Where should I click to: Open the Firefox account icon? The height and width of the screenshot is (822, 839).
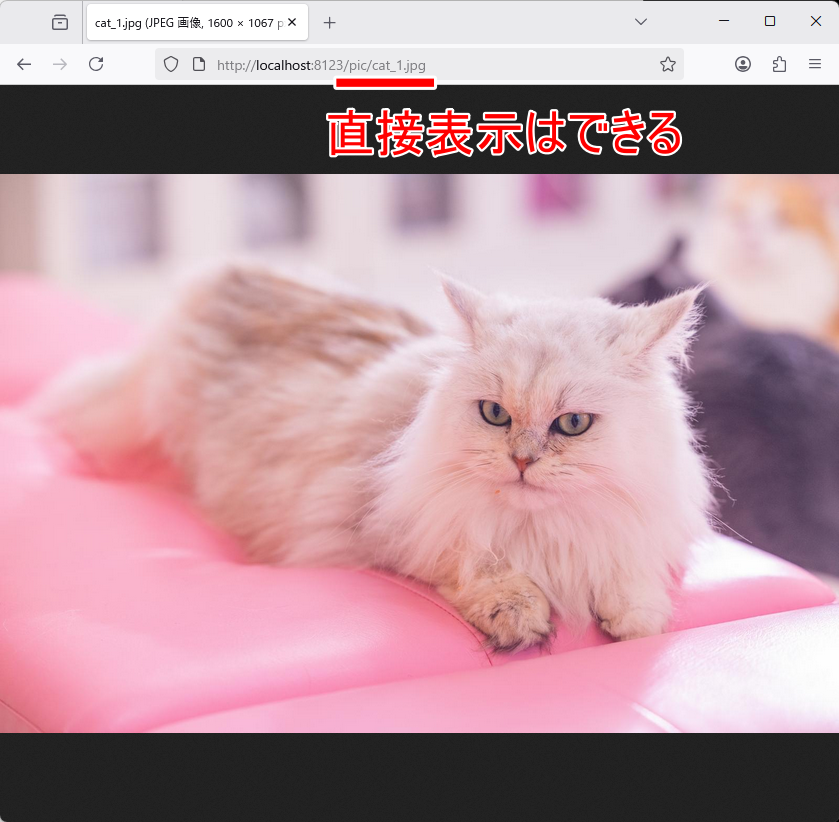click(743, 64)
